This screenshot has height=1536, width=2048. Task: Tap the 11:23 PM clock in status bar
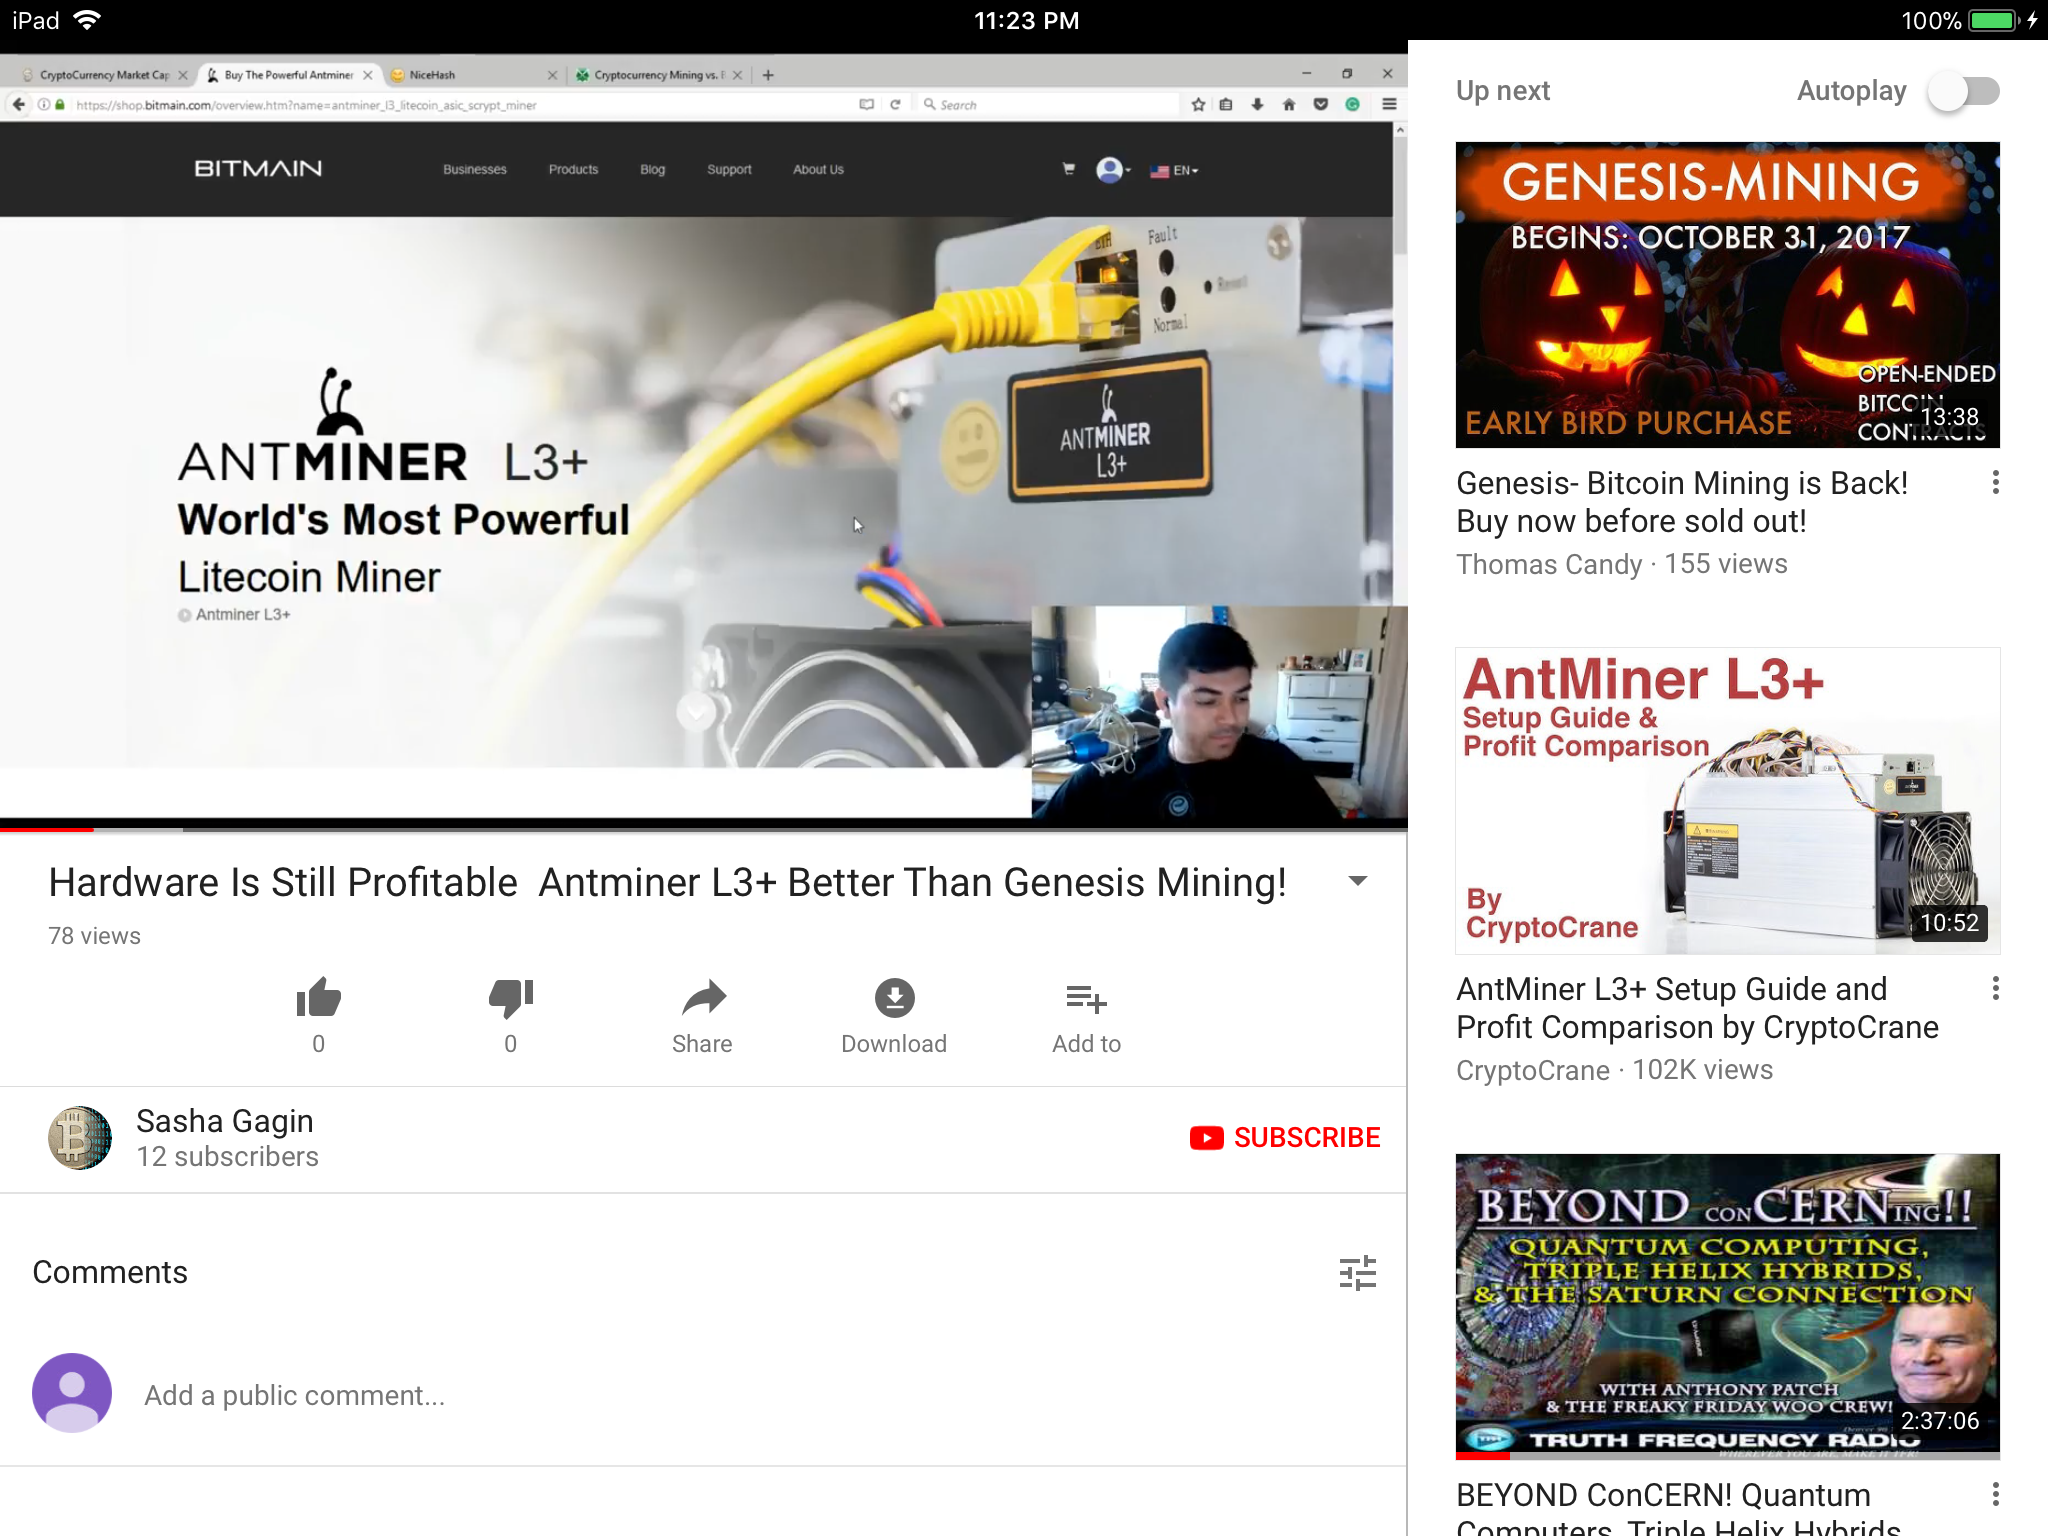[x=1026, y=20]
